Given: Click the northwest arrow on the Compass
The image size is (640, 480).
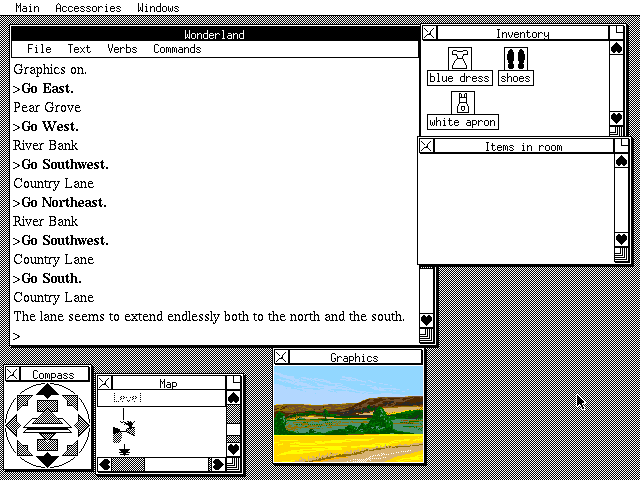Looking at the screenshot, I should tap(24, 402).
